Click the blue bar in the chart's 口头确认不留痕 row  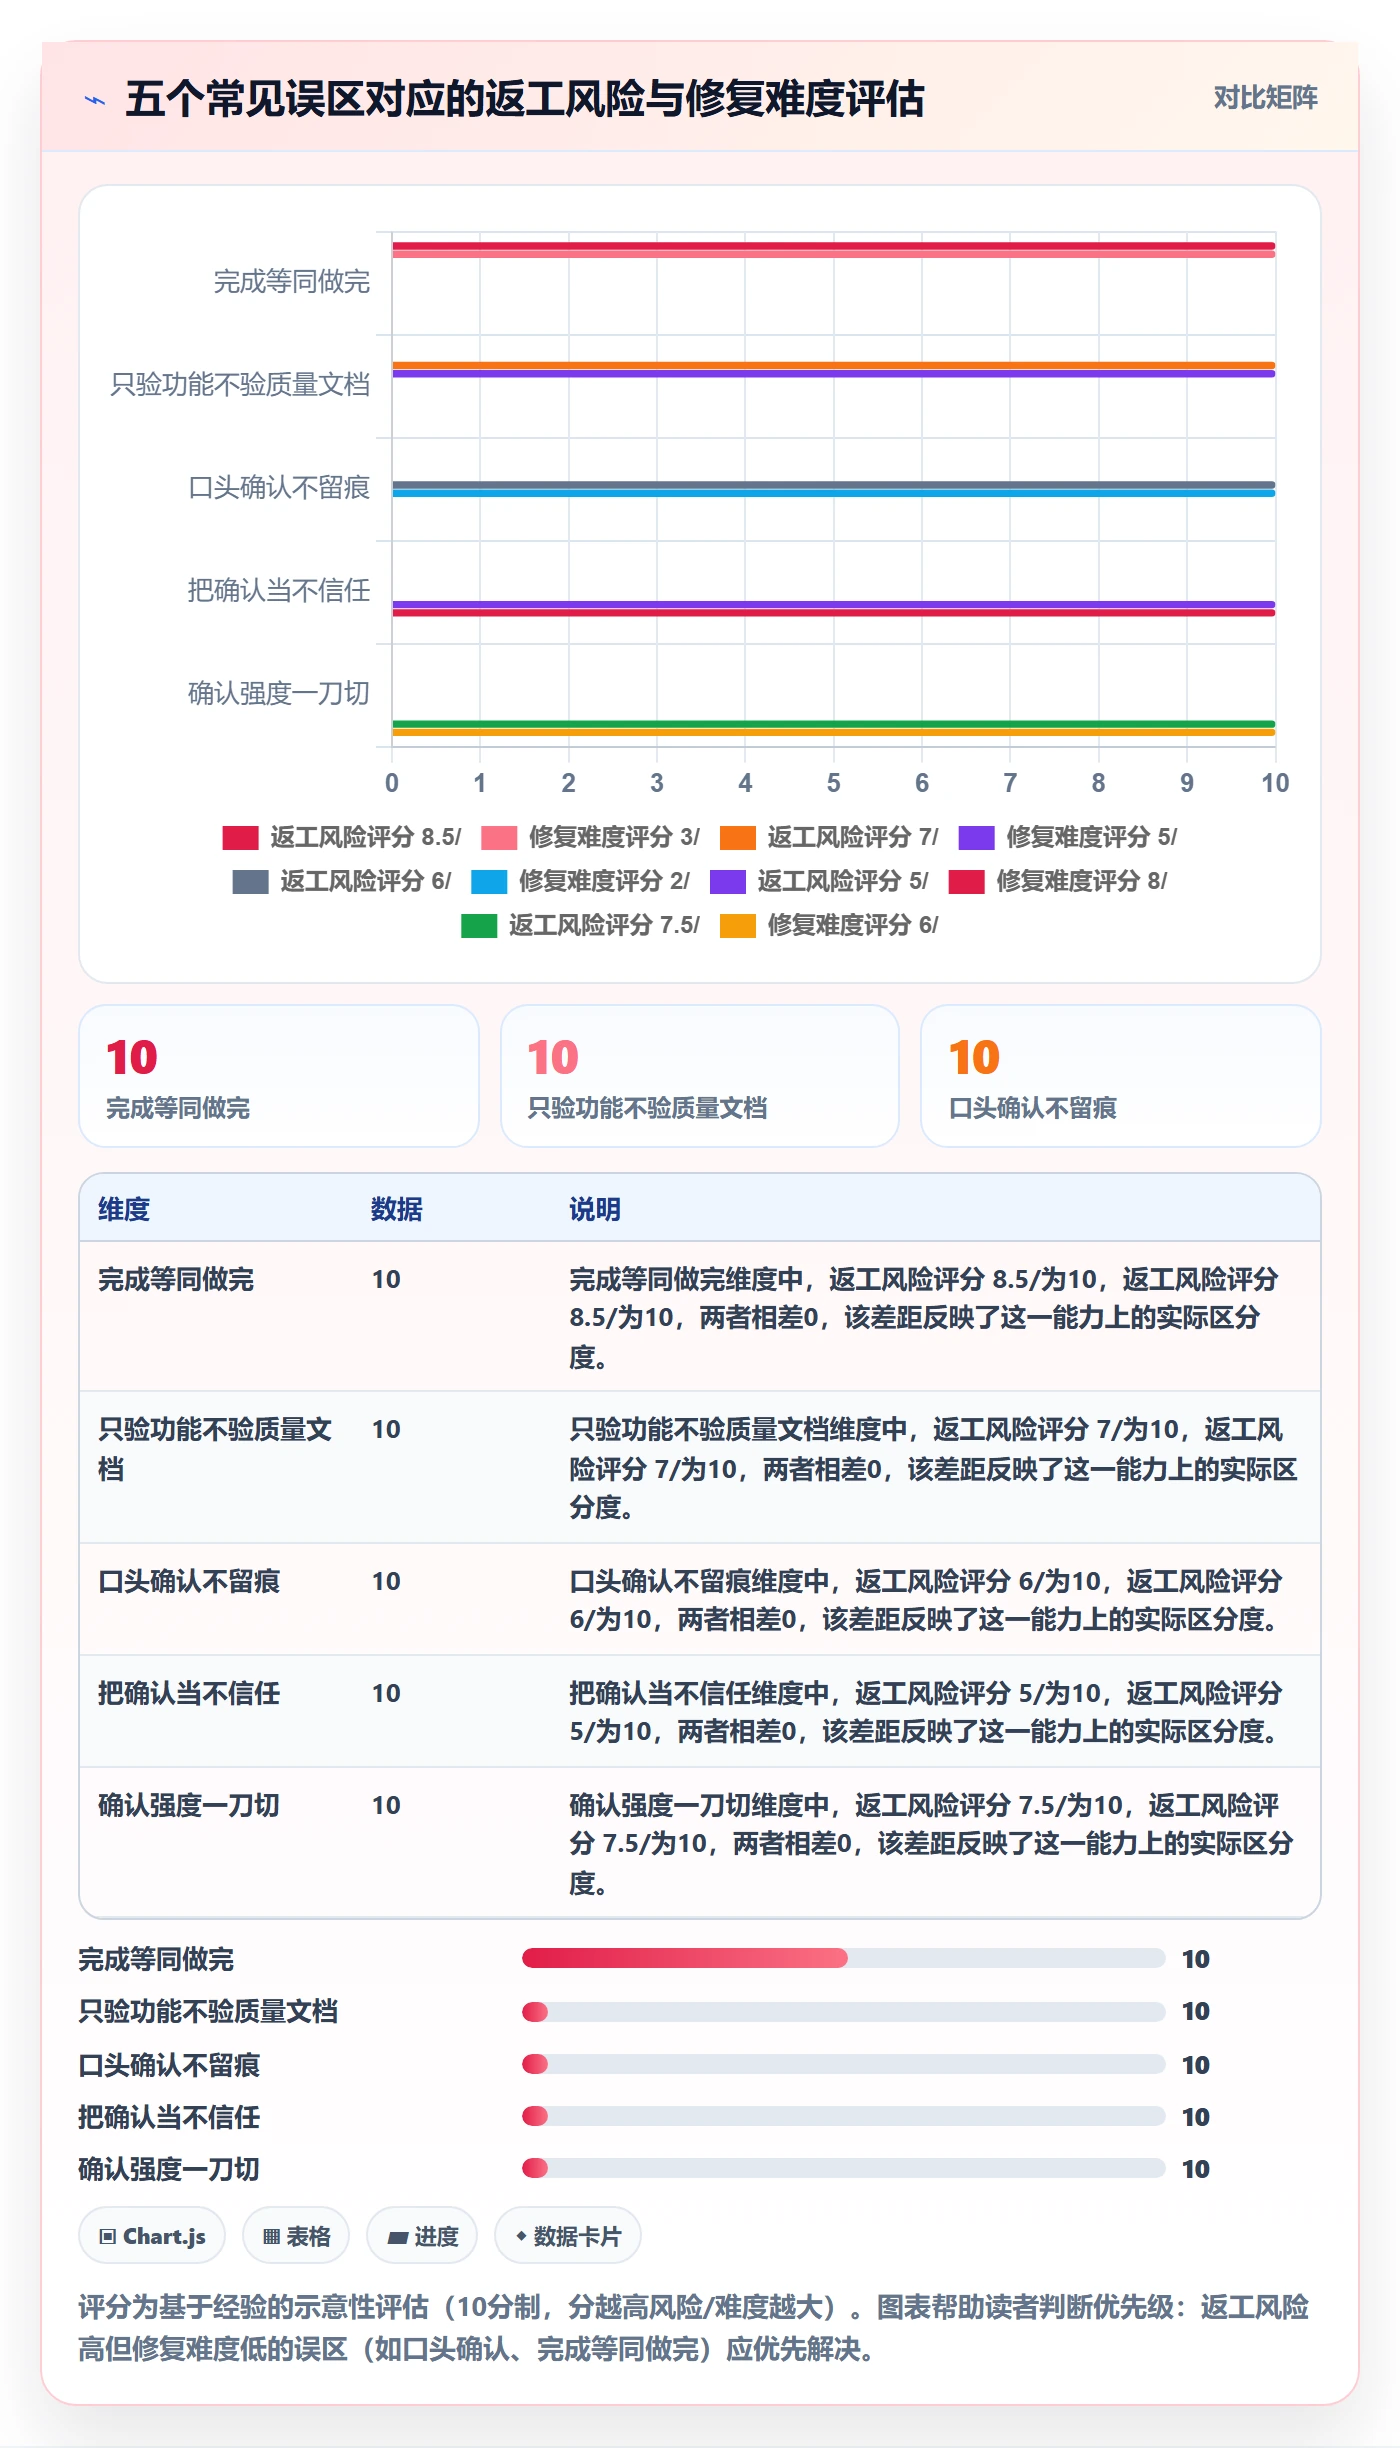tap(834, 493)
